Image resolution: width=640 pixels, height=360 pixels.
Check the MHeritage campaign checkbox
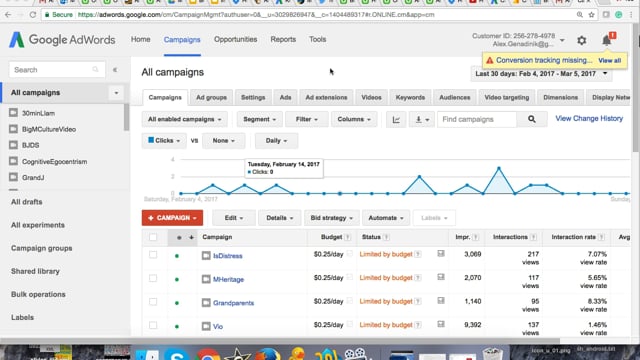click(153, 278)
